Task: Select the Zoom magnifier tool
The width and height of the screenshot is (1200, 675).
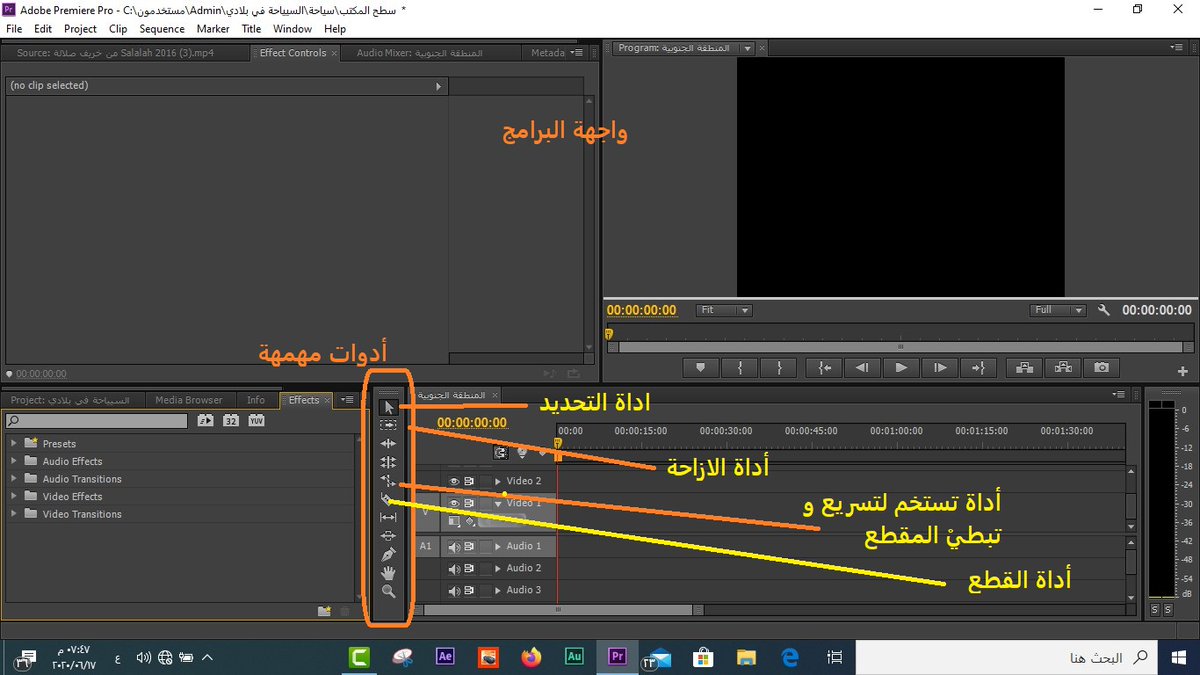Action: [388, 591]
